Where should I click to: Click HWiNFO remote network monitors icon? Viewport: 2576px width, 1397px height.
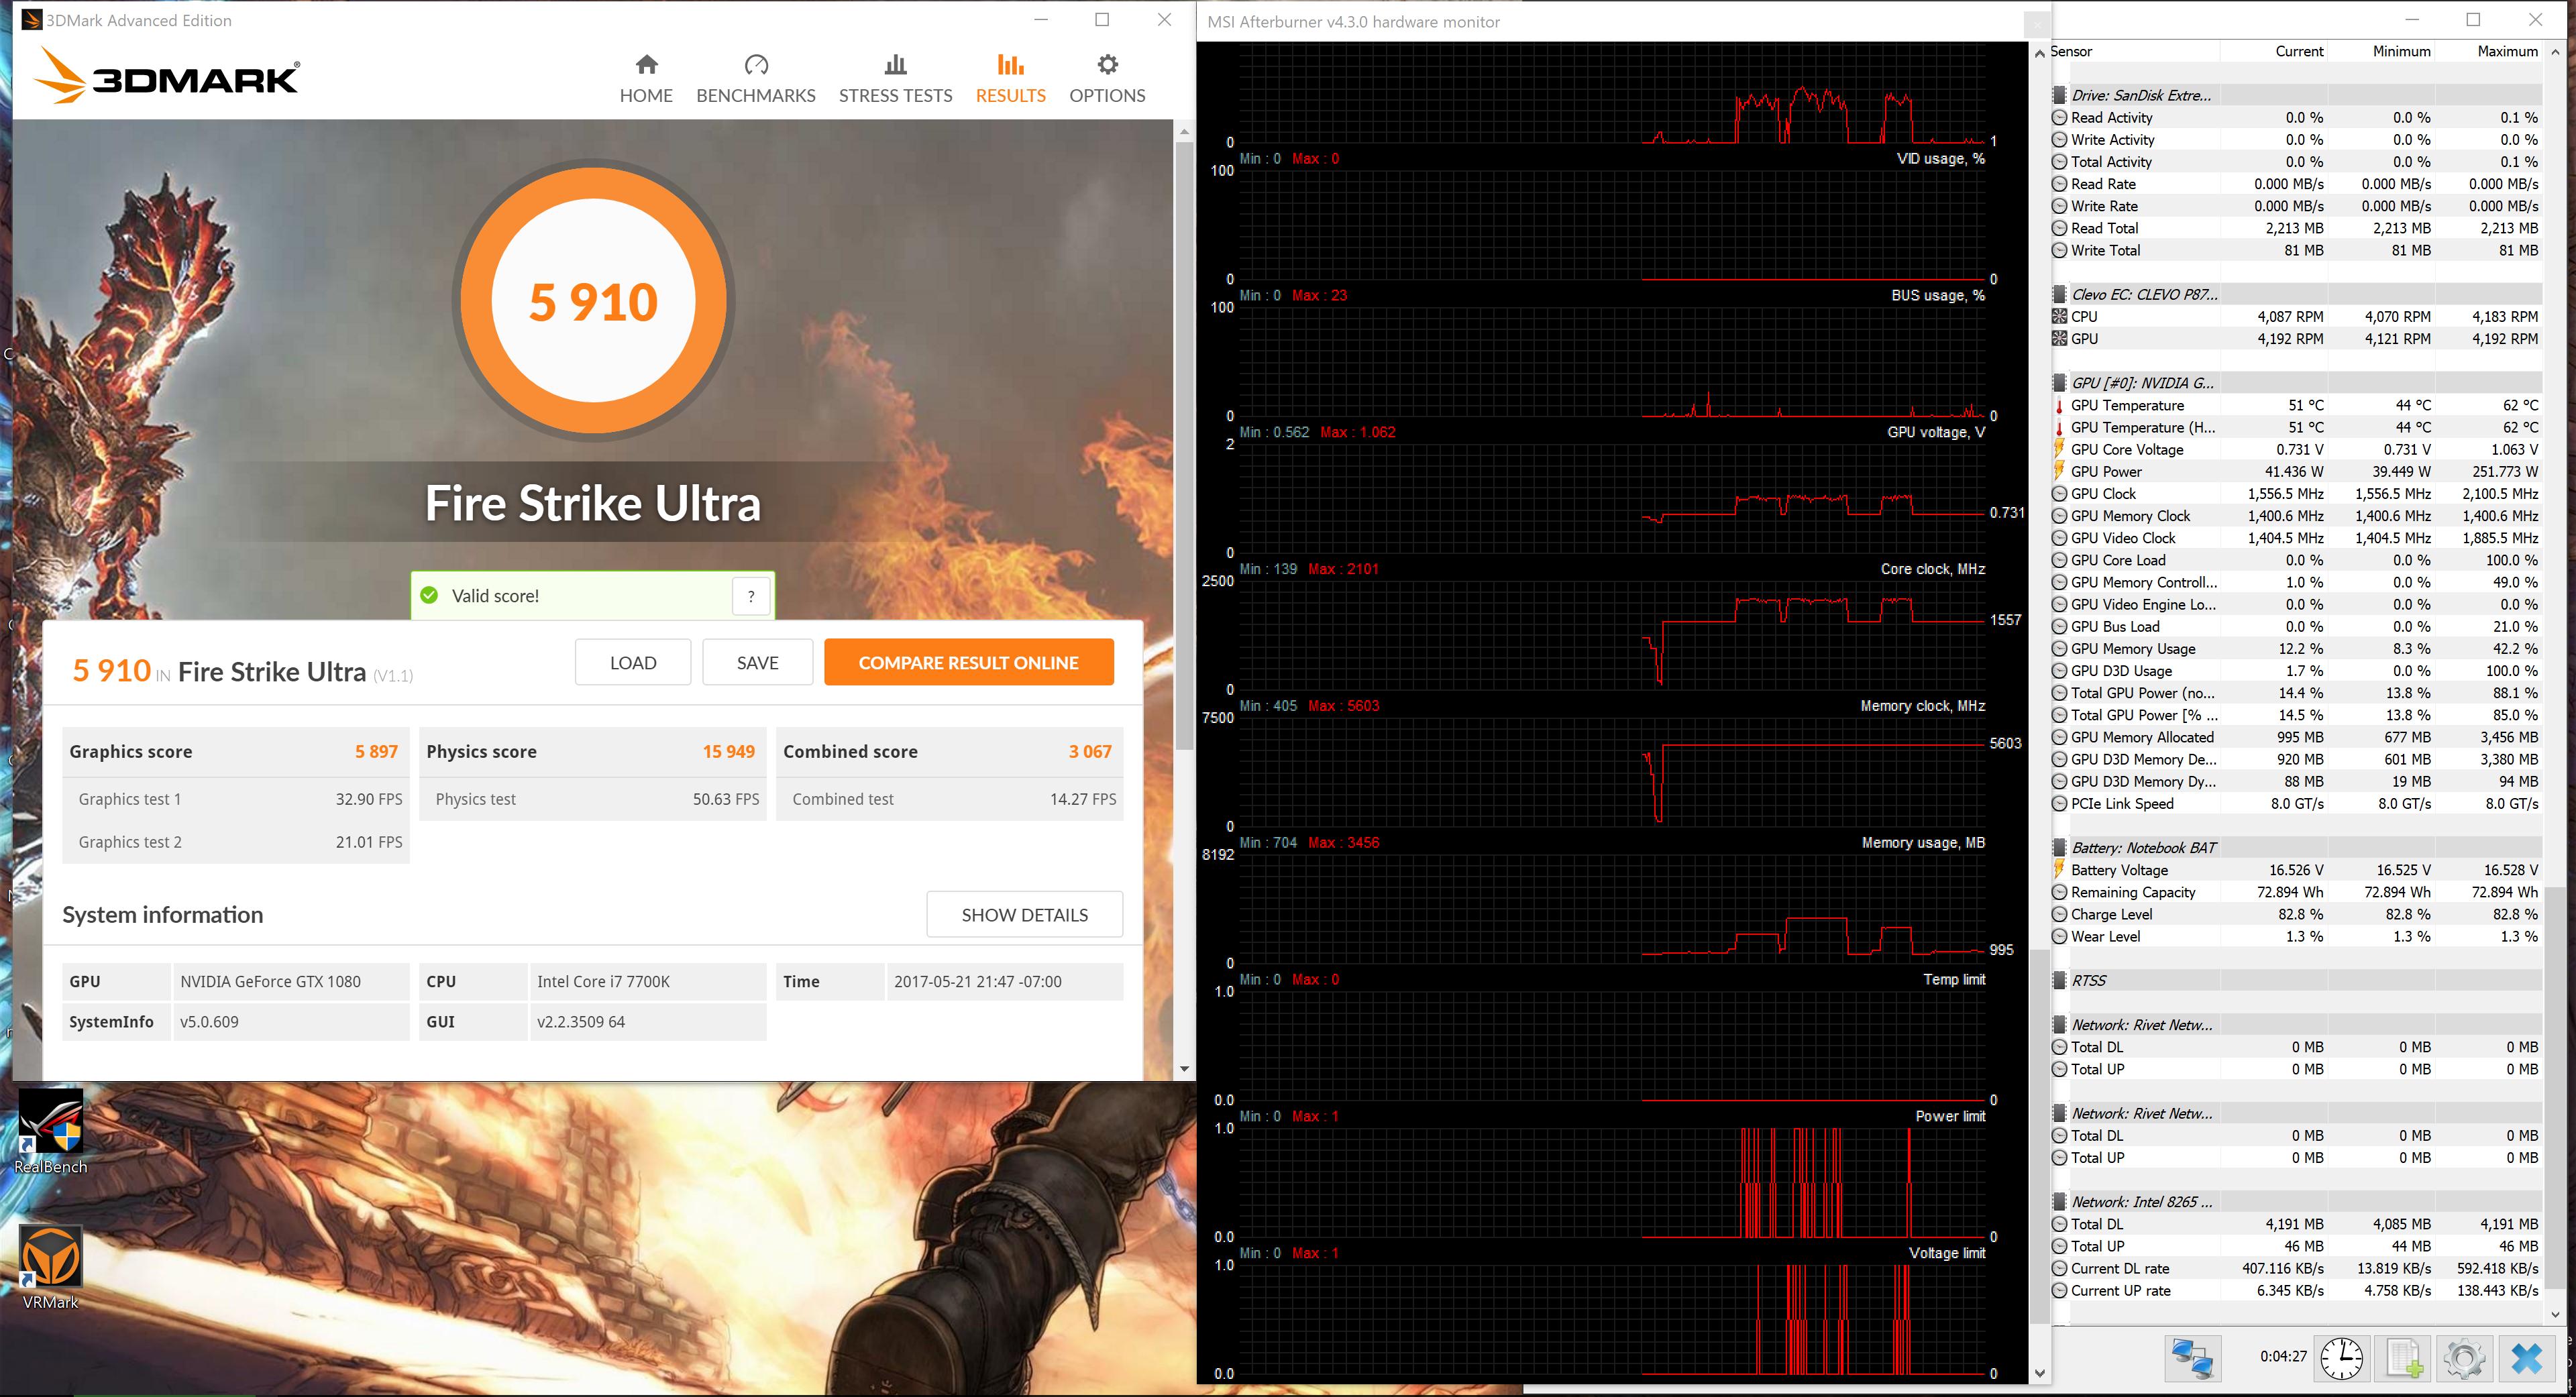[x=2193, y=1358]
